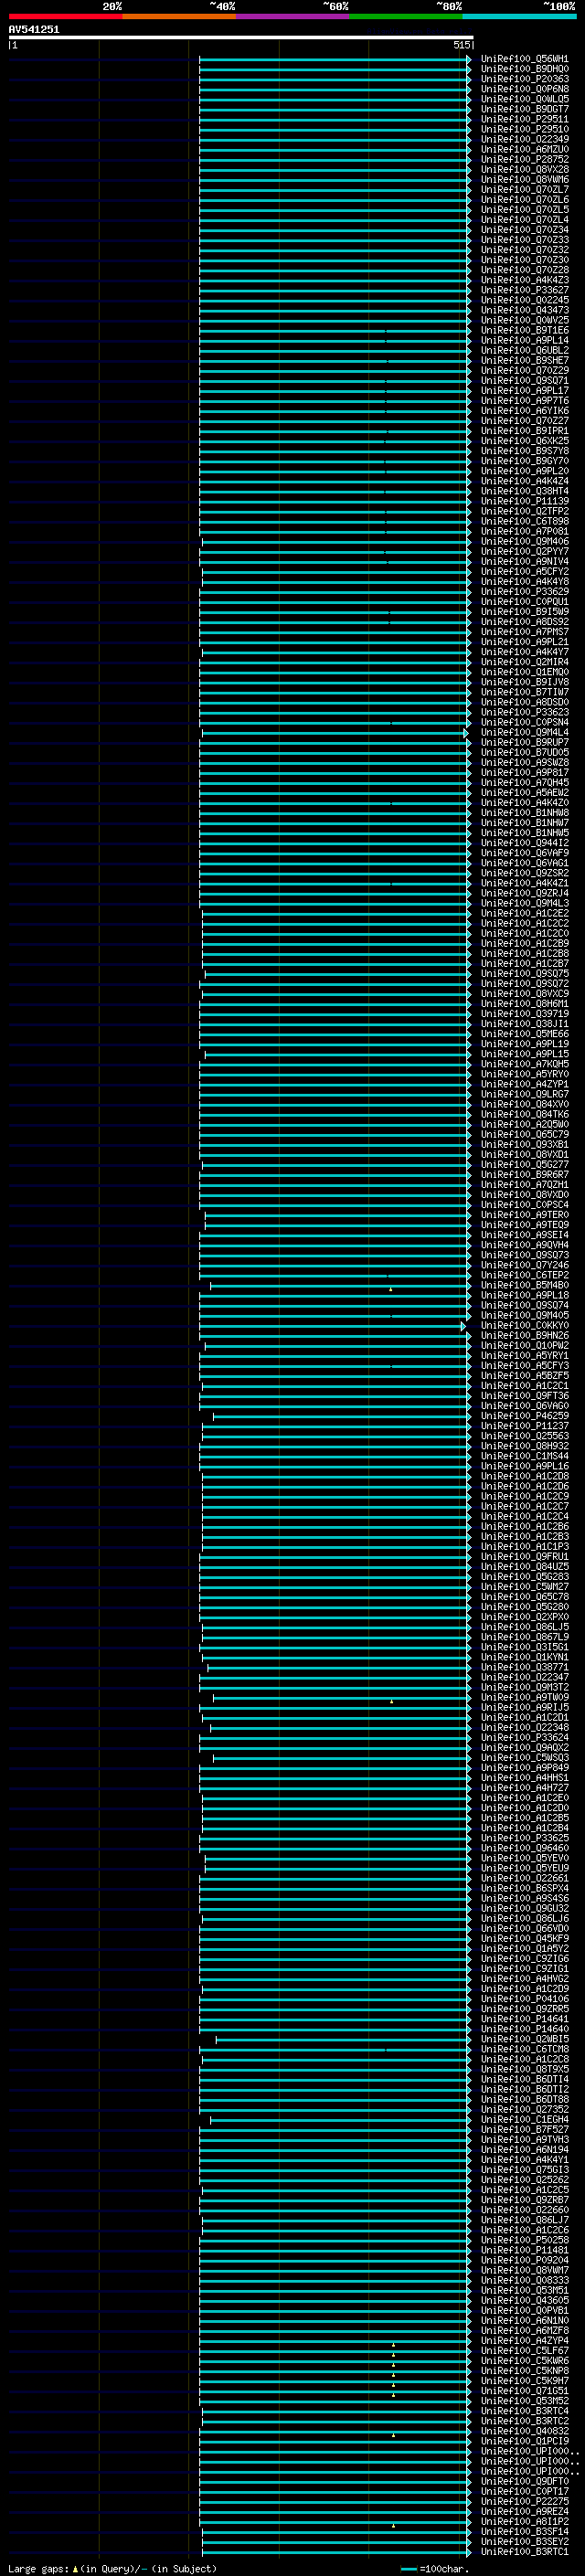Viewport: 585px width, 2576px height.
Task: Click the label UniRef100_Q10PW2
Action: (x=525, y=1346)
